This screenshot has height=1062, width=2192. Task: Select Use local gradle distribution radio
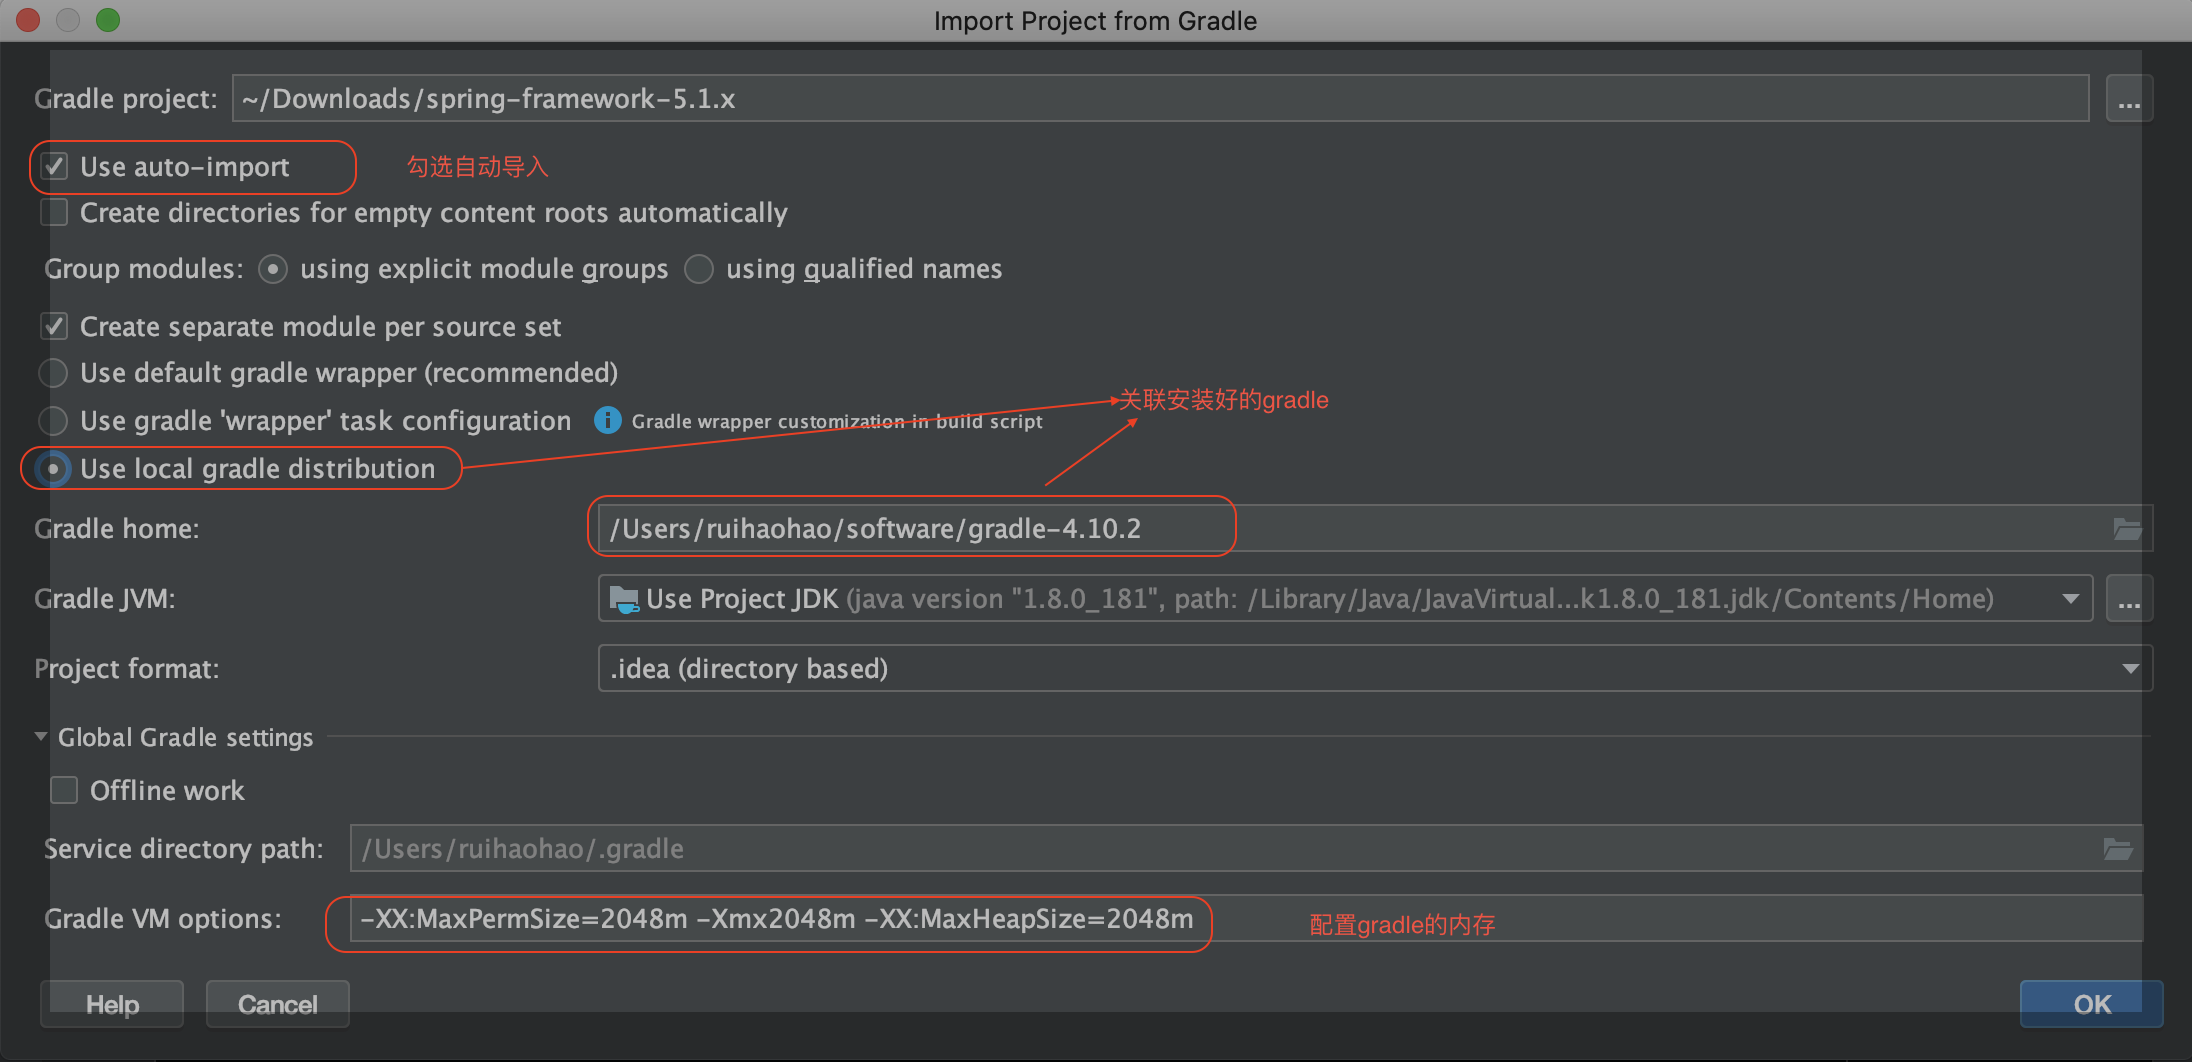pos(53,468)
